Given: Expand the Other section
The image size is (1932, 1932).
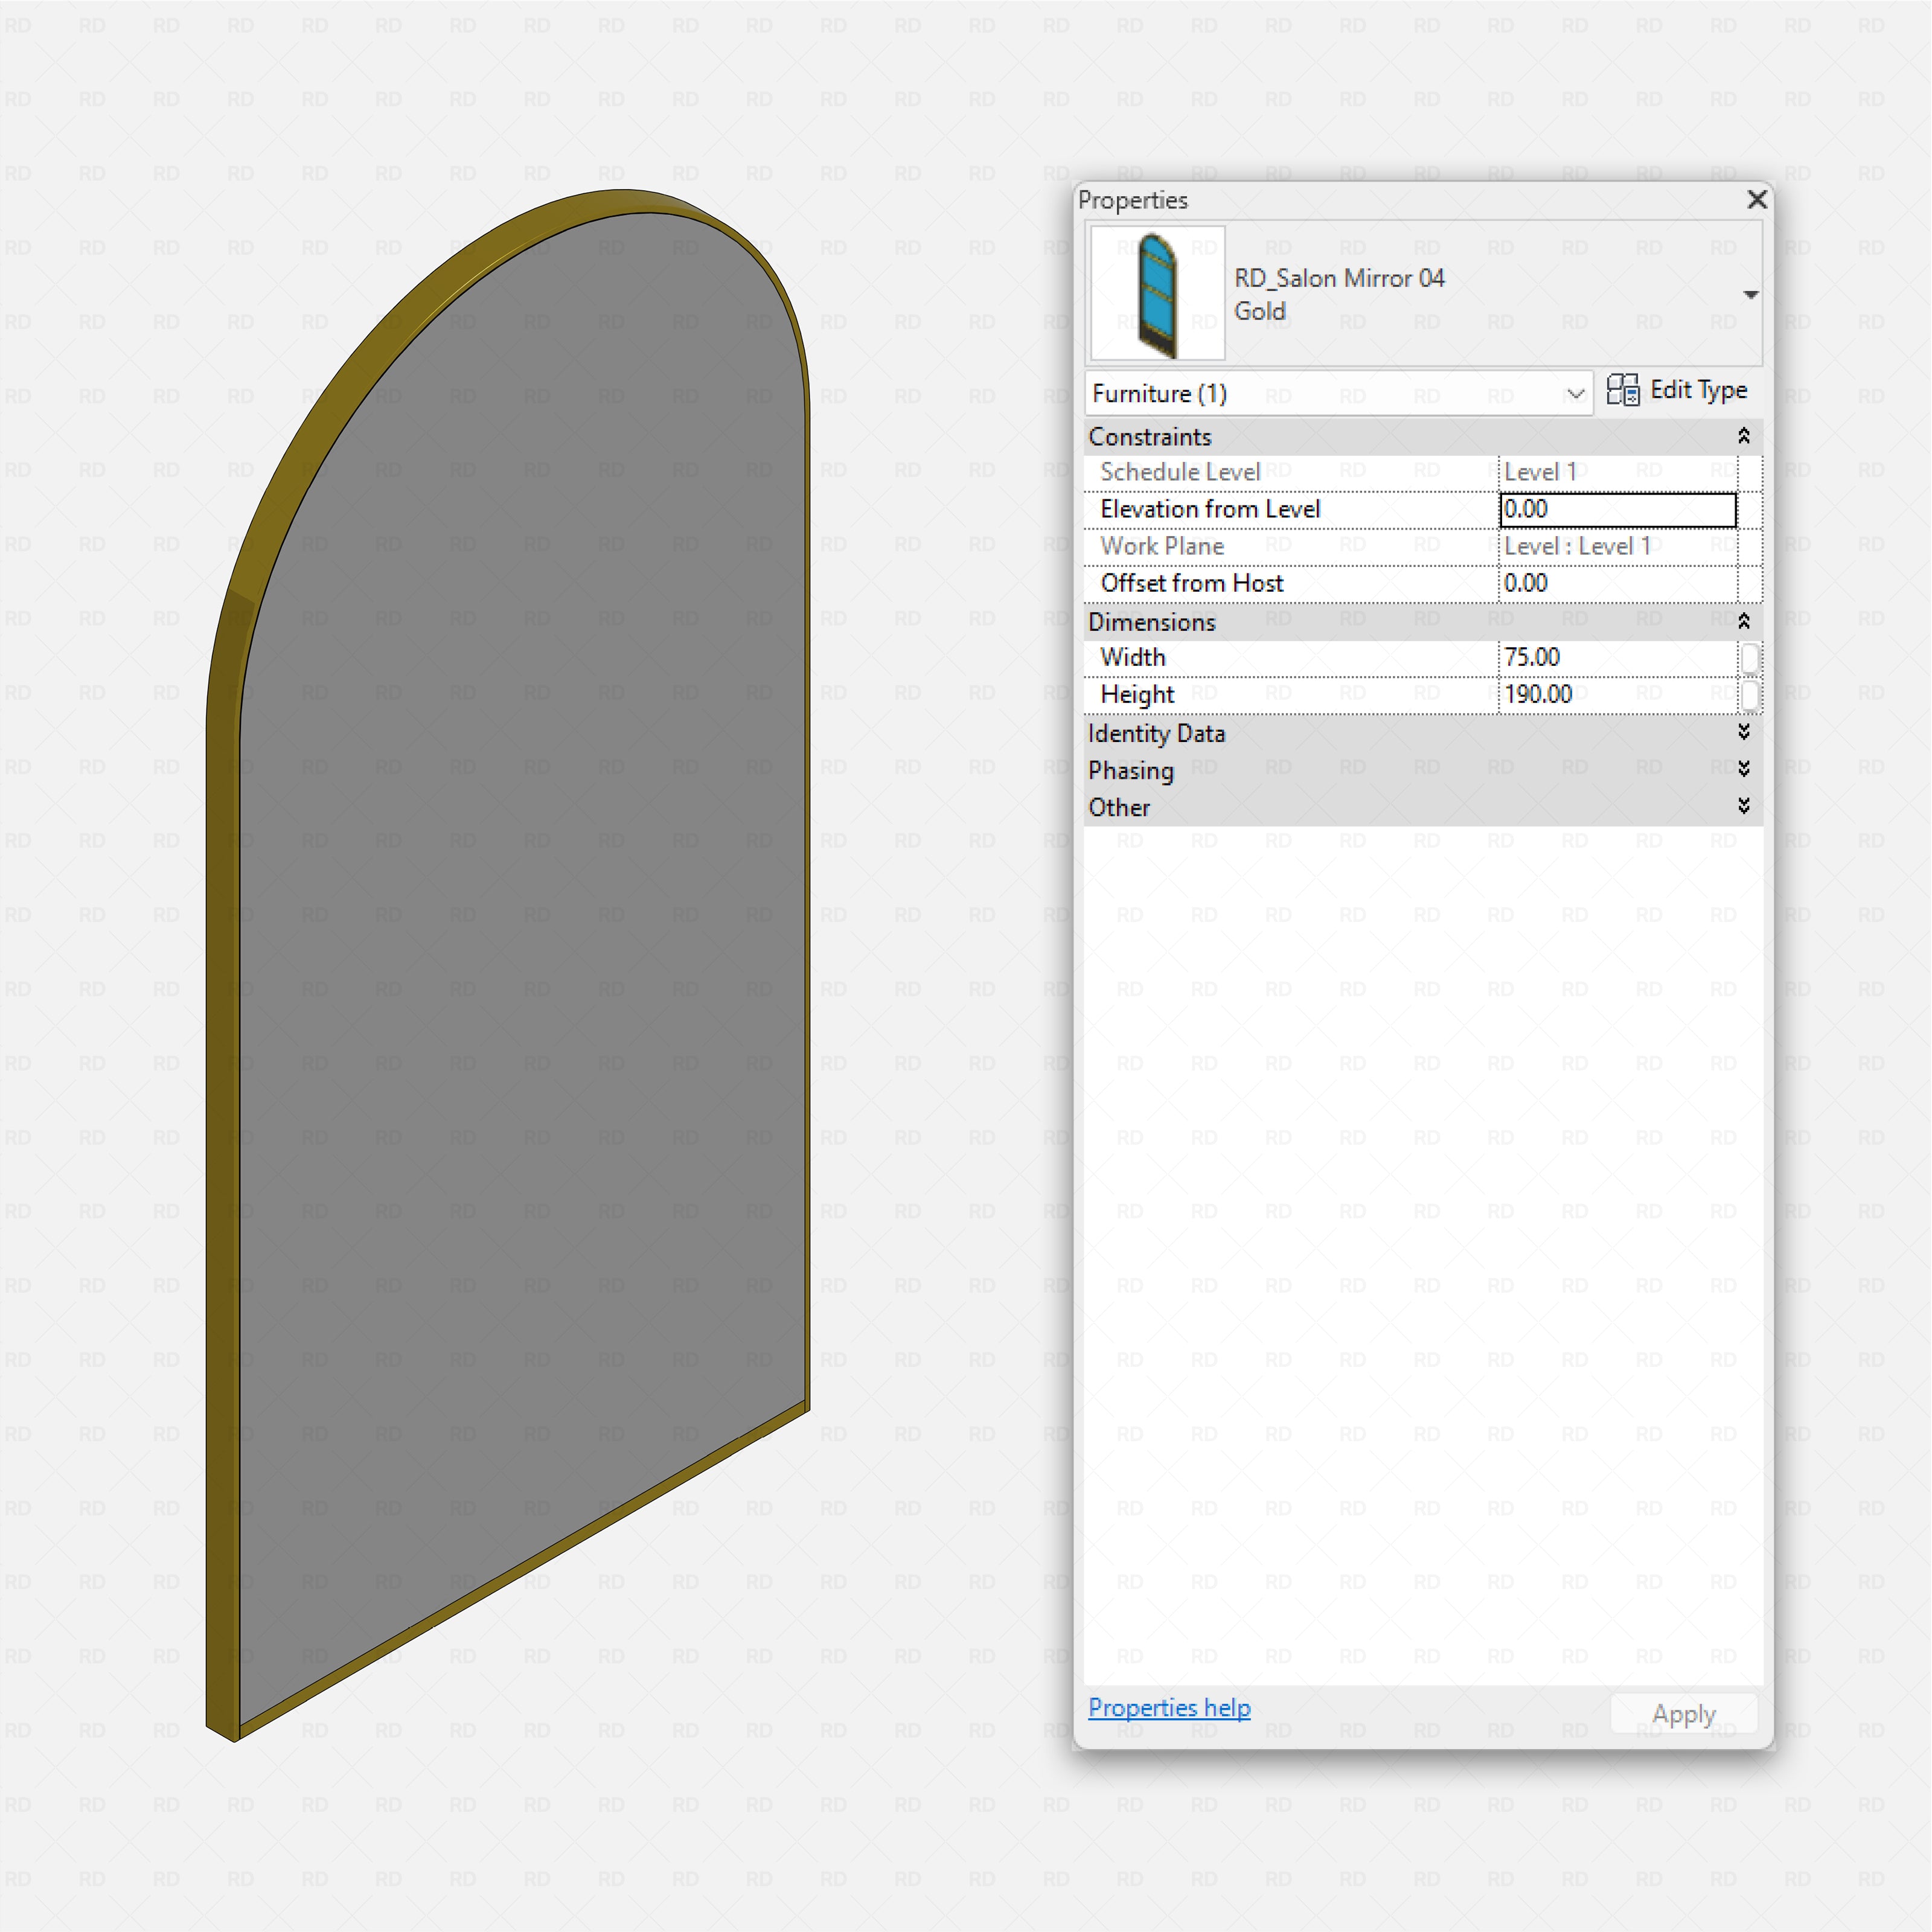Looking at the screenshot, I should pos(1744,807).
